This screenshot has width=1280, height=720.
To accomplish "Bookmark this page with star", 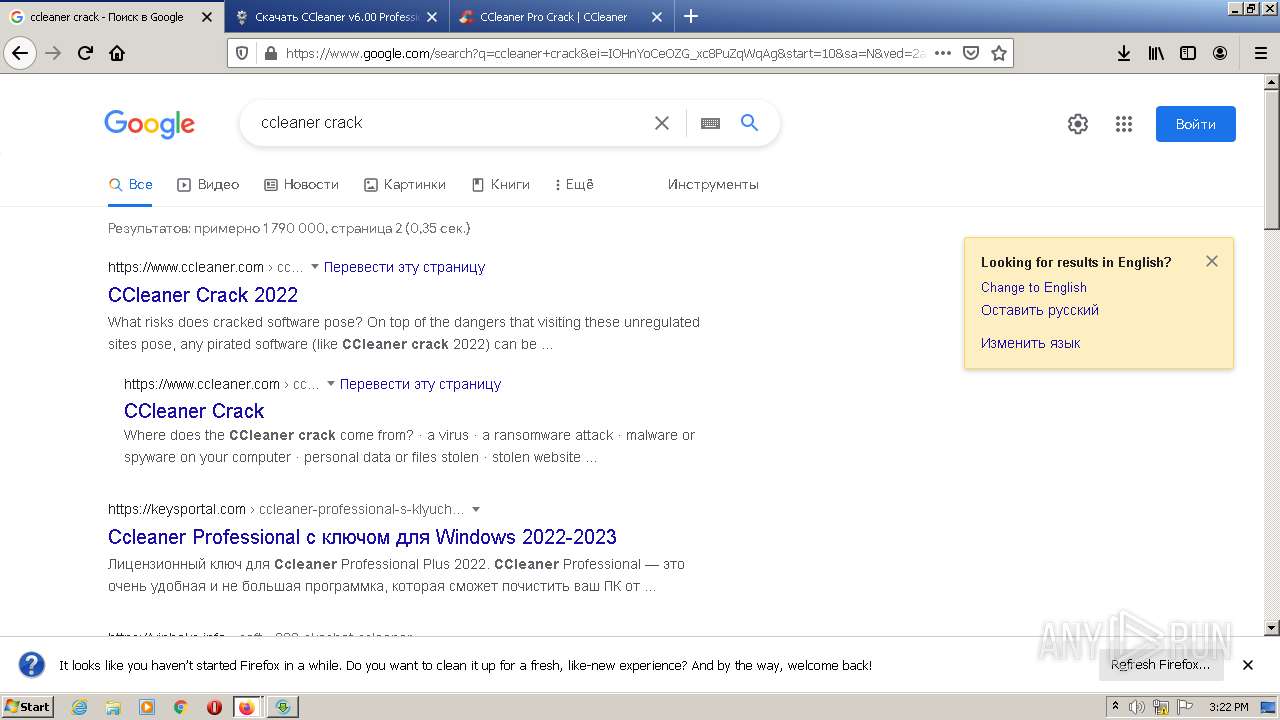I will (x=998, y=53).
